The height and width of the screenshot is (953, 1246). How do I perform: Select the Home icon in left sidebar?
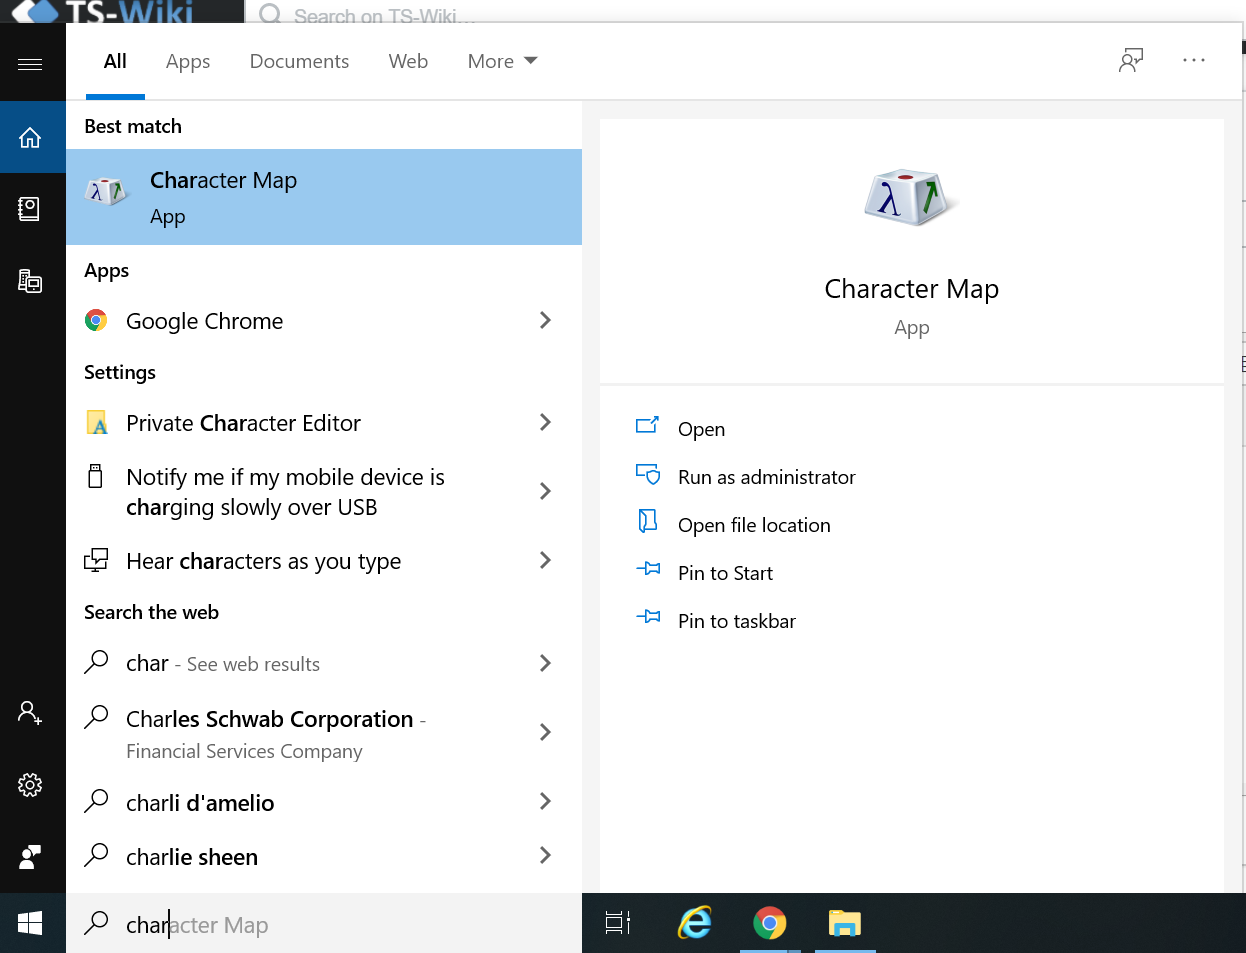click(30, 137)
